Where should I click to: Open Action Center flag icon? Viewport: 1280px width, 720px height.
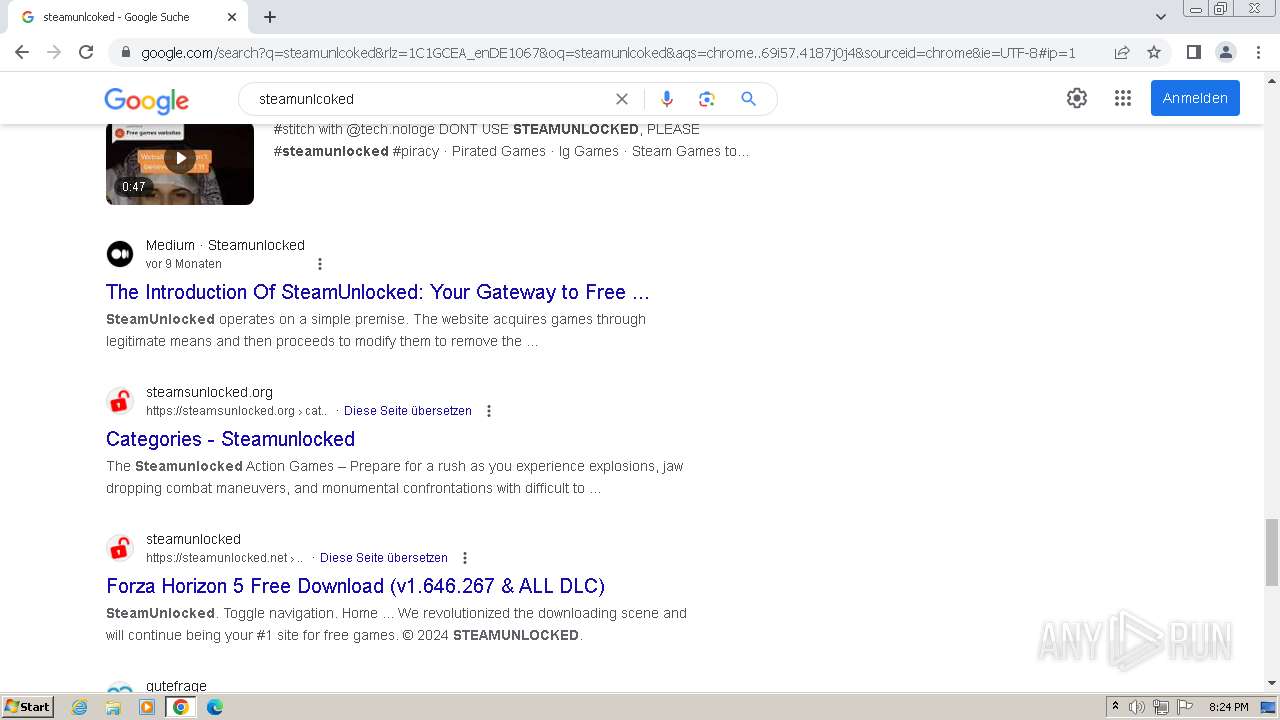(1185, 707)
